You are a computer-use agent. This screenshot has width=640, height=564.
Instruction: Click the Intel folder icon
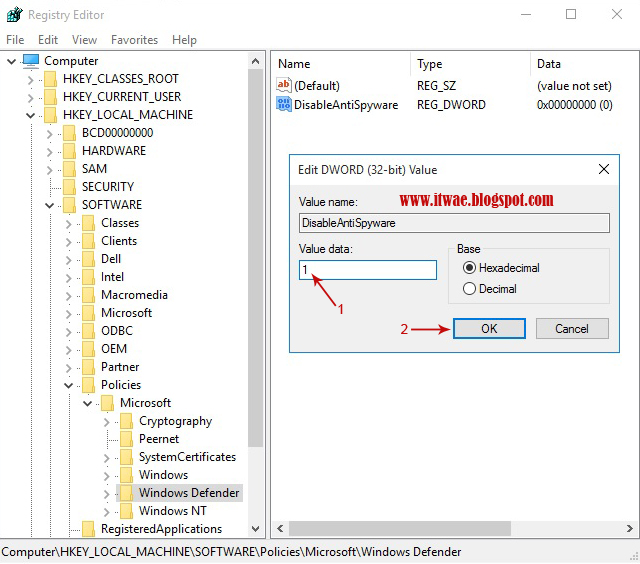89,277
